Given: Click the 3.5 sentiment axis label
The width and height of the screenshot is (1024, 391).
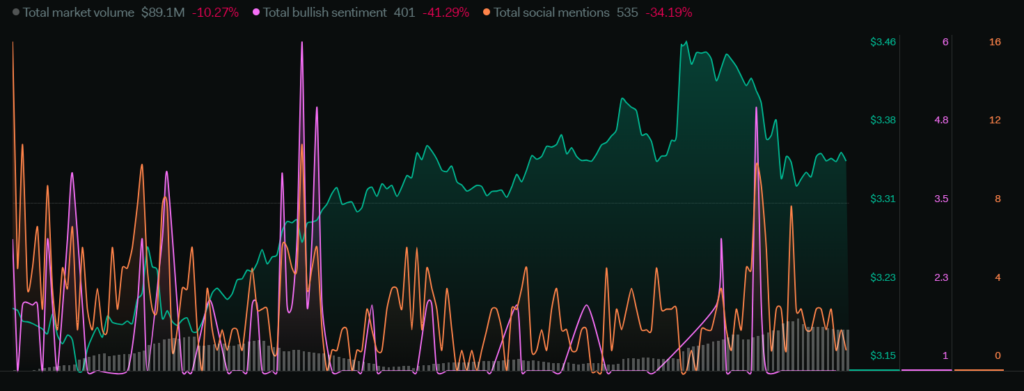Looking at the screenshot, I should 941,198.
